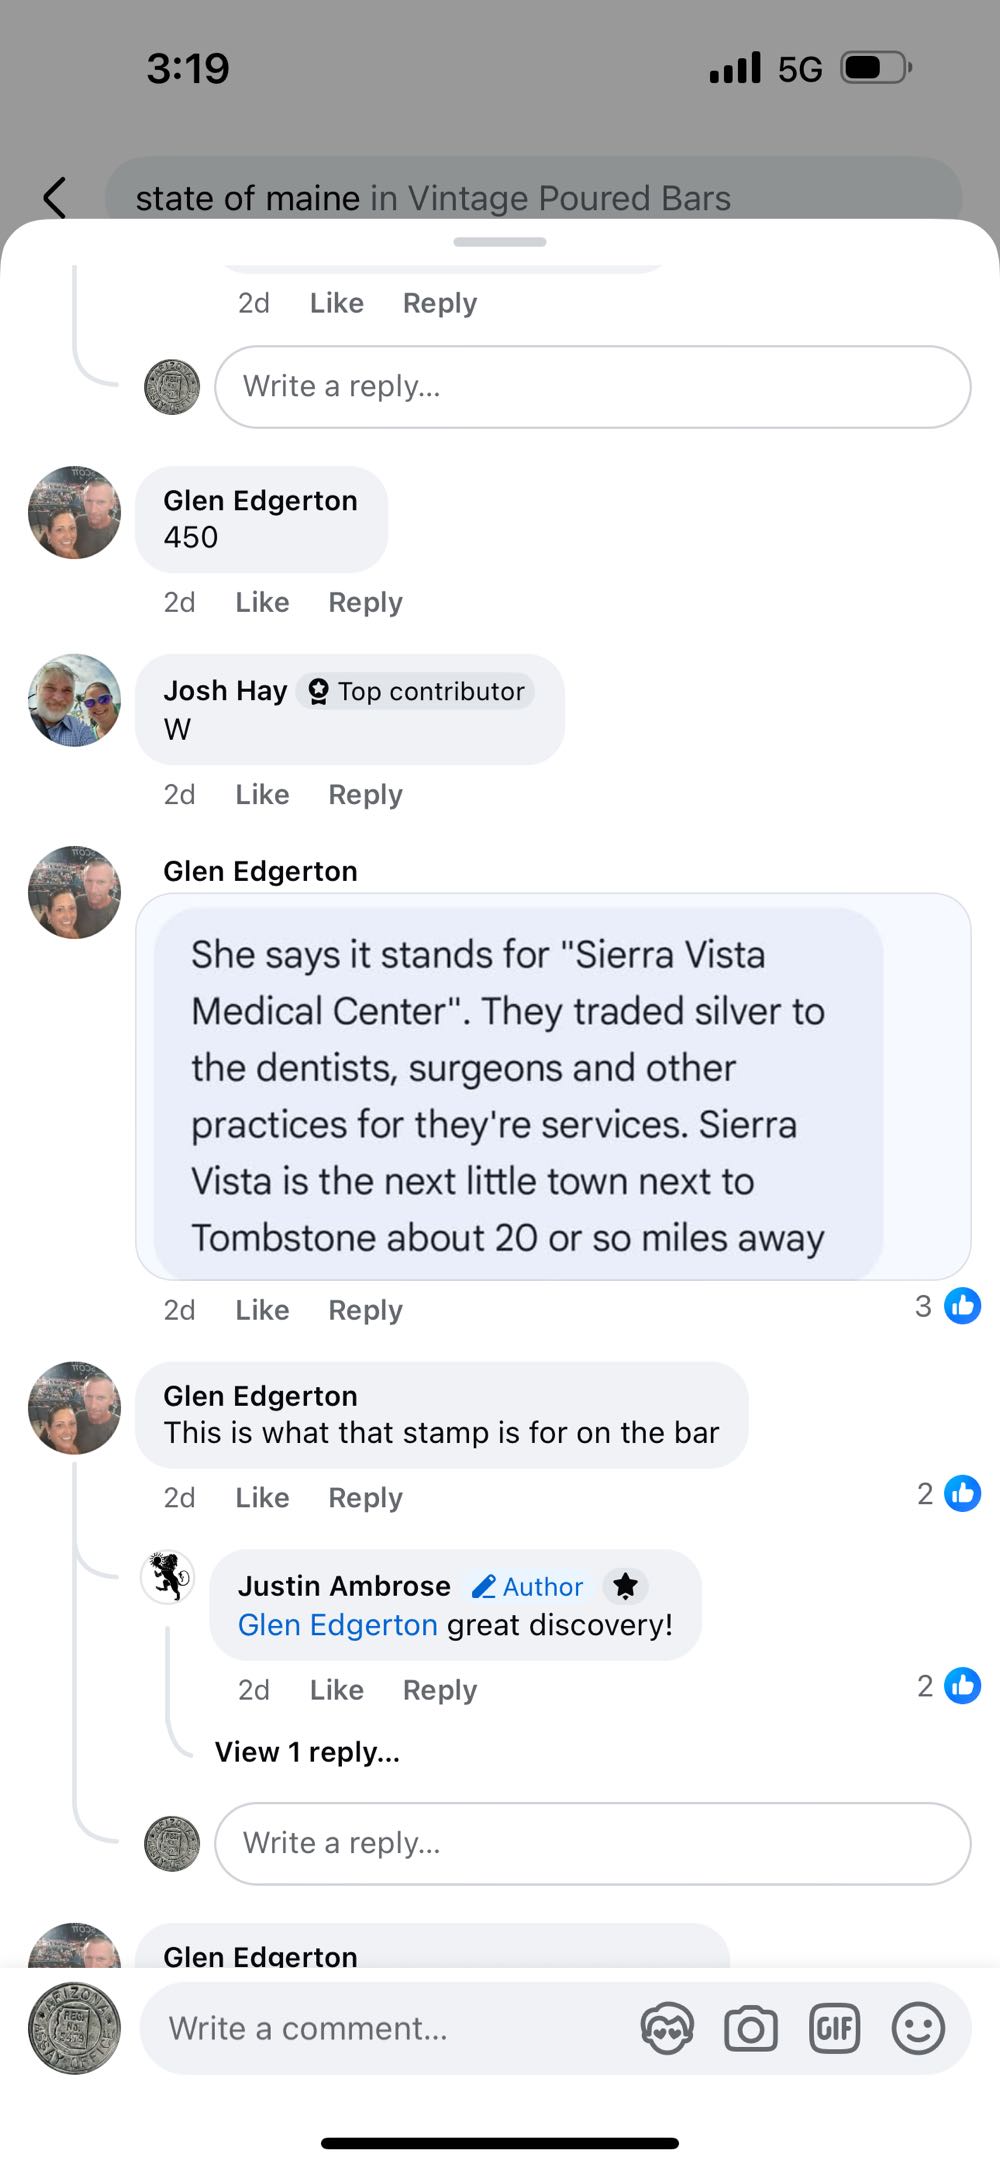This screenshot has width=1000, height=2168.
Task: Reply to the Sierra Vista comment
Action: pyautogui.click(x=365, y=1310)
